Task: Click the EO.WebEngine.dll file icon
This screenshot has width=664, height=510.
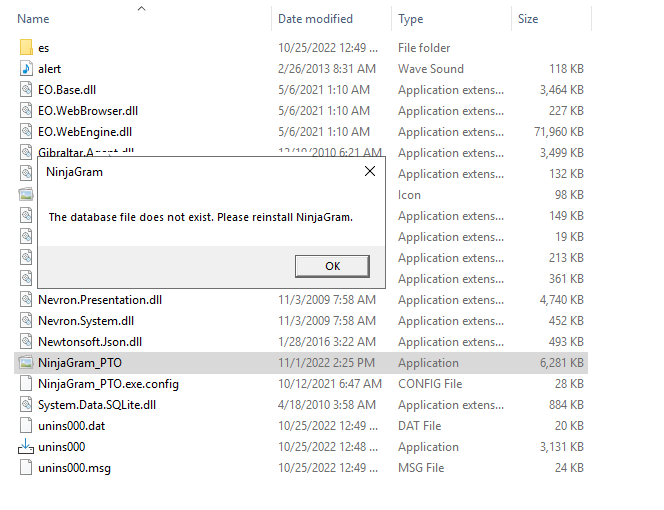Action: (x=26, y=132)
